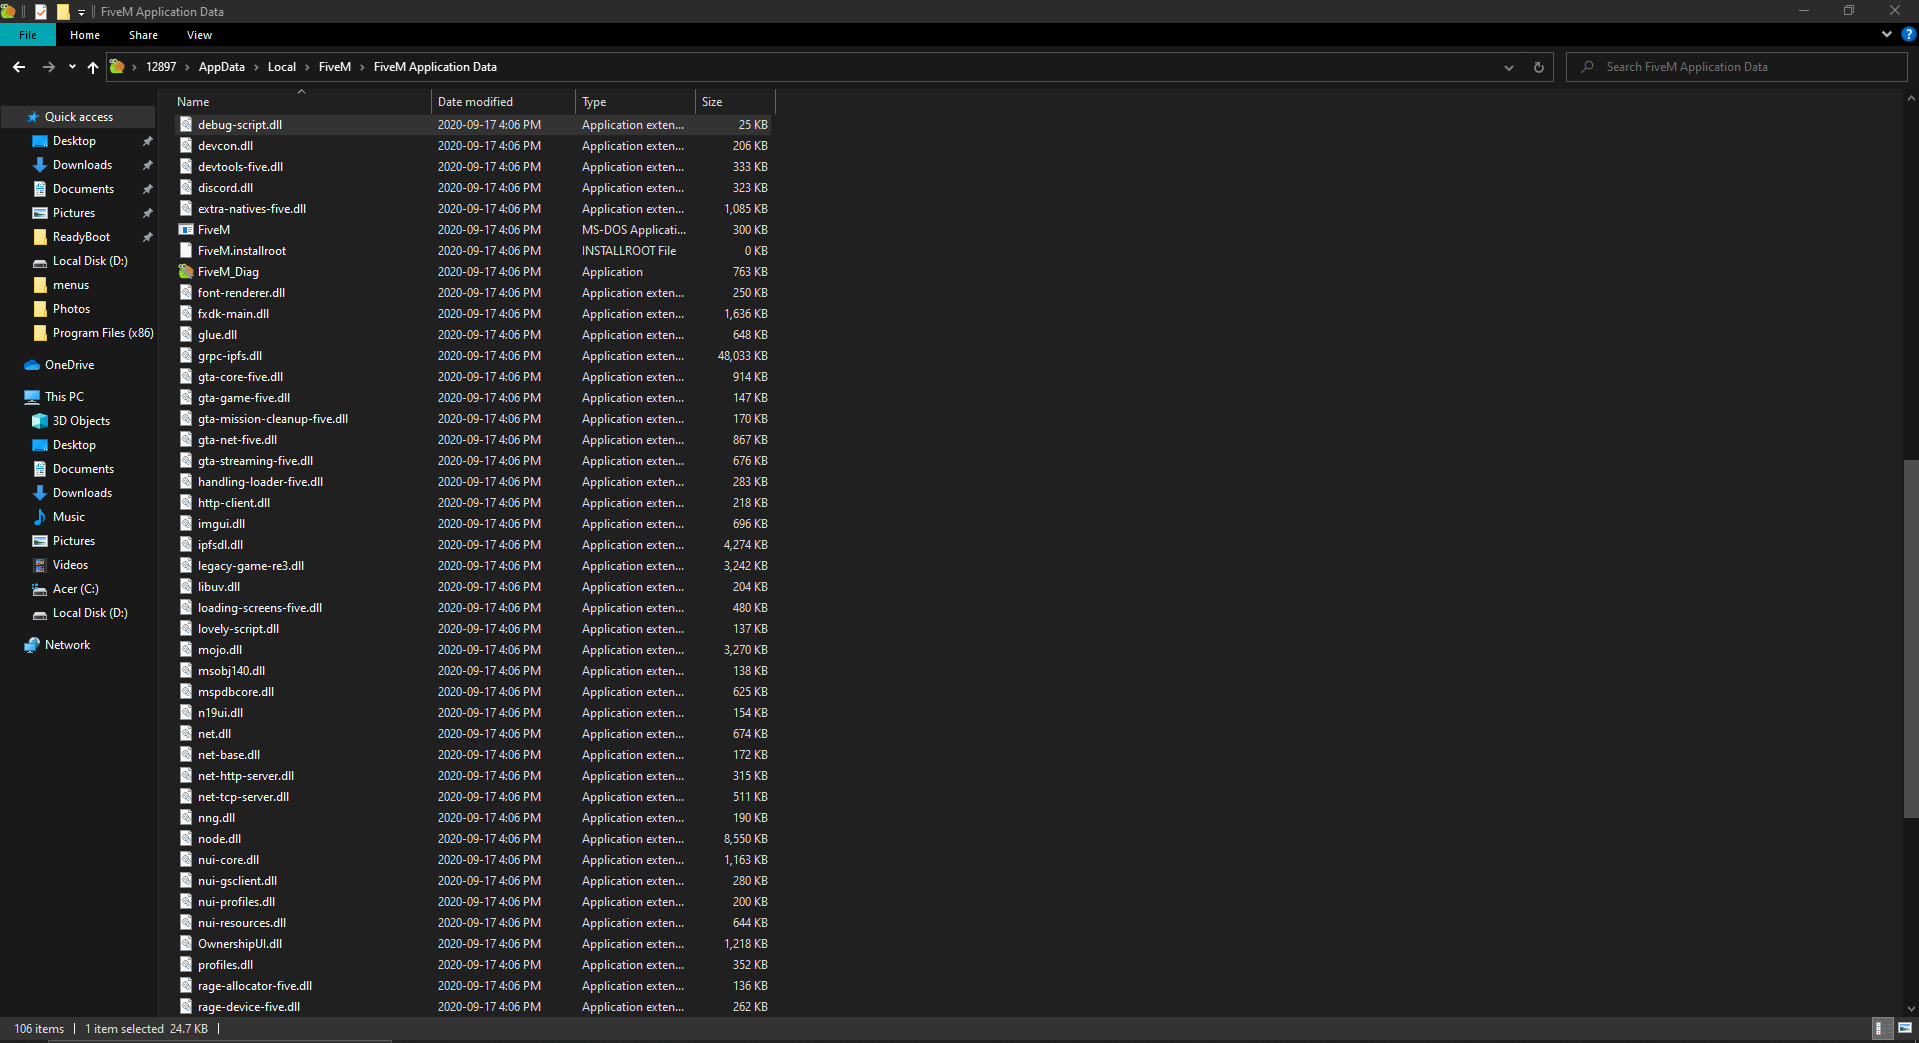The image size is (1919, 1043).
Task: Expand the ribbon with the chevron
Action: point(1886,34)
